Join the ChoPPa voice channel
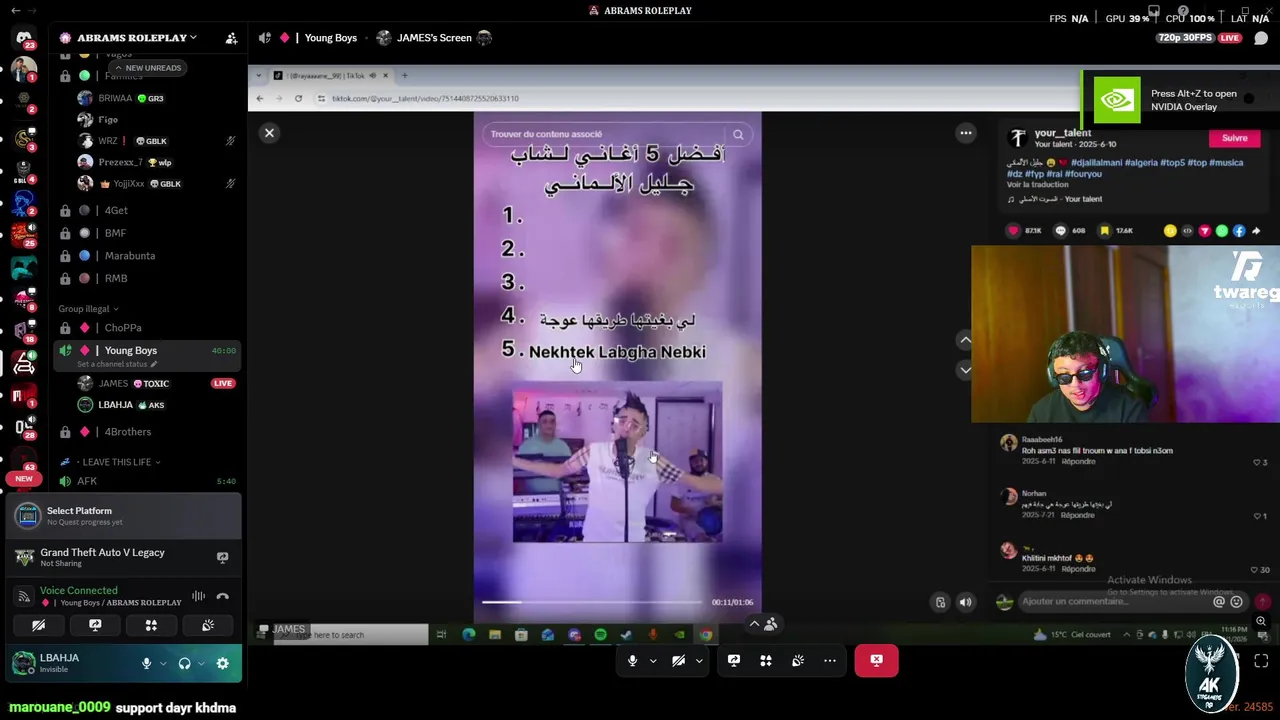This screenshot has height=720, width=1280. click(147, 328)
